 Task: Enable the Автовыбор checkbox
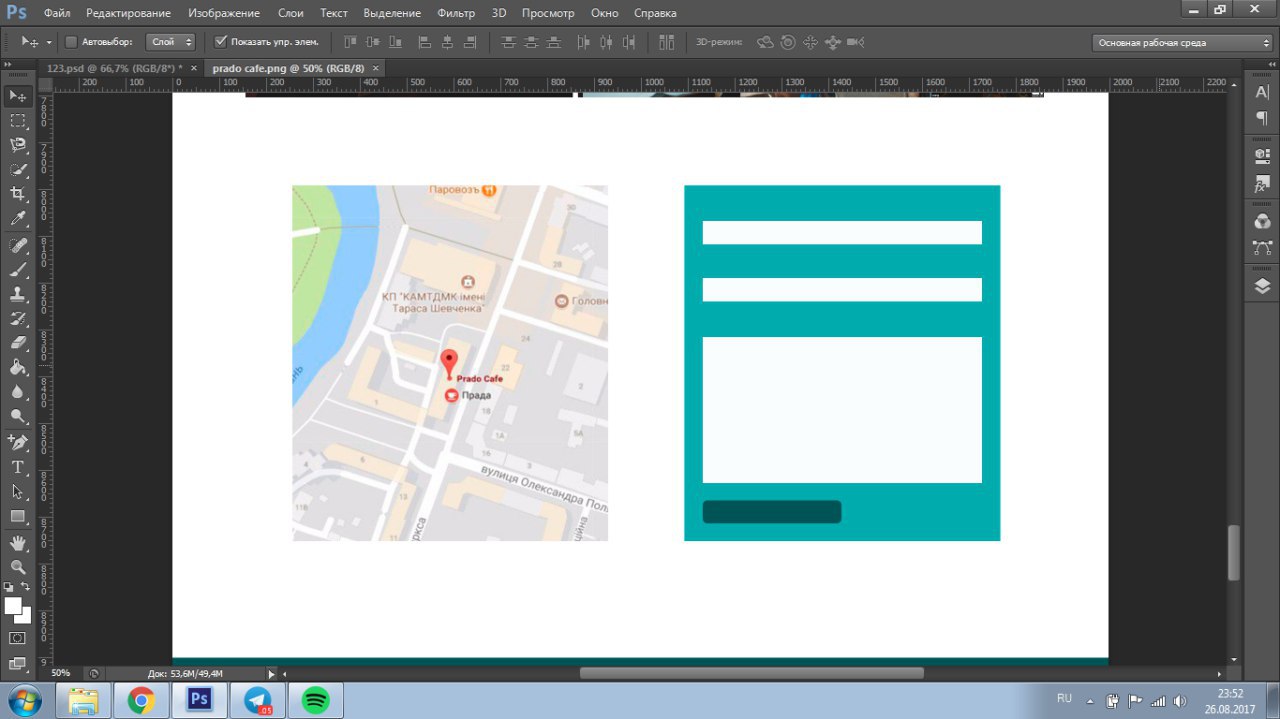click(x=71, y=42)
